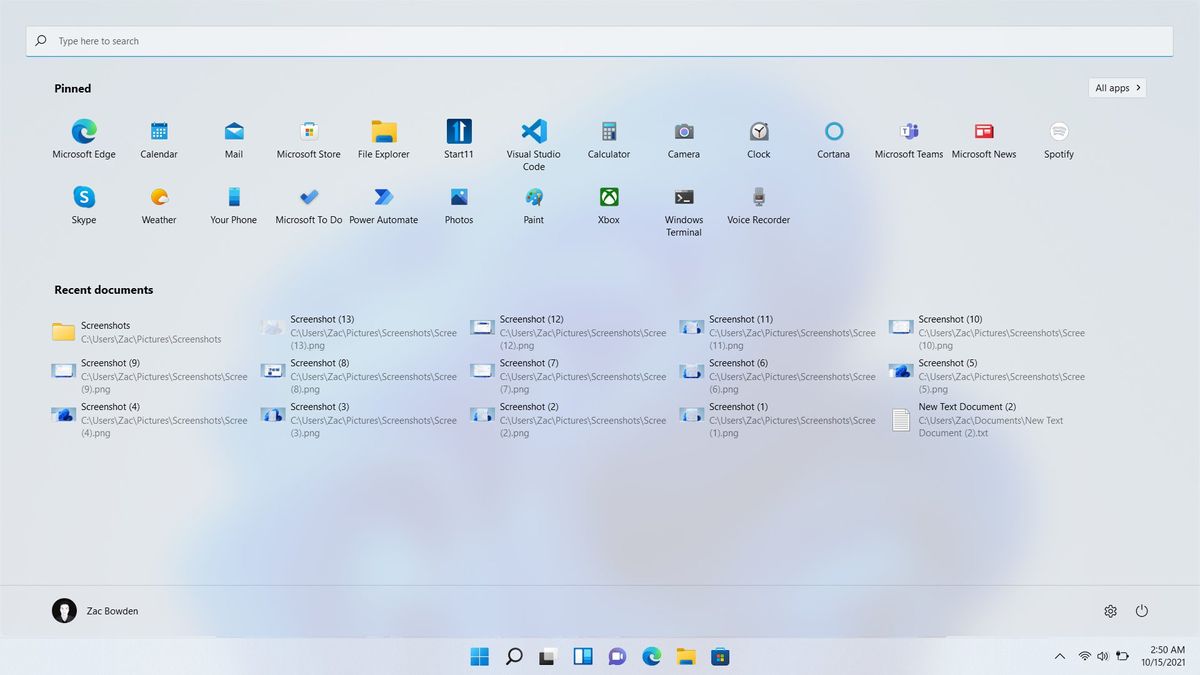Open Cortana
The width and height of the screenshot is (1200, 675).
[833, 133]
